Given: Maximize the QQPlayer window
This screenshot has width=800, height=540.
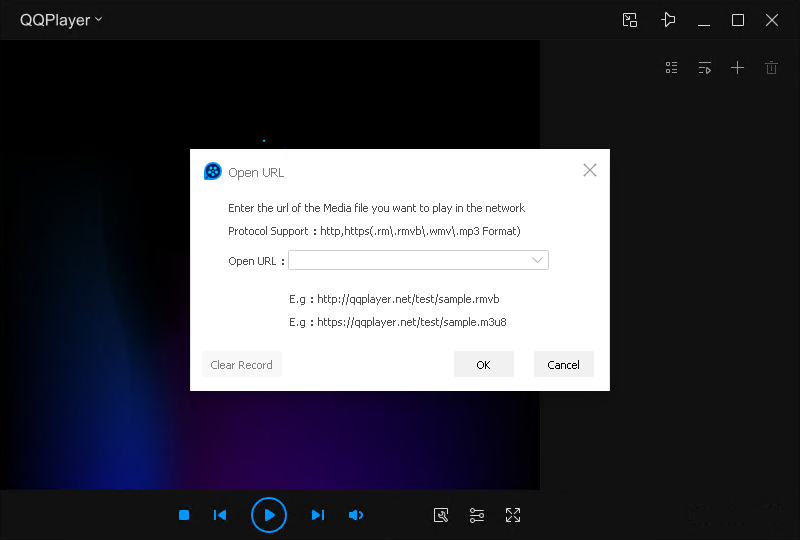Looking at the screenshot, I should [738, 20].
